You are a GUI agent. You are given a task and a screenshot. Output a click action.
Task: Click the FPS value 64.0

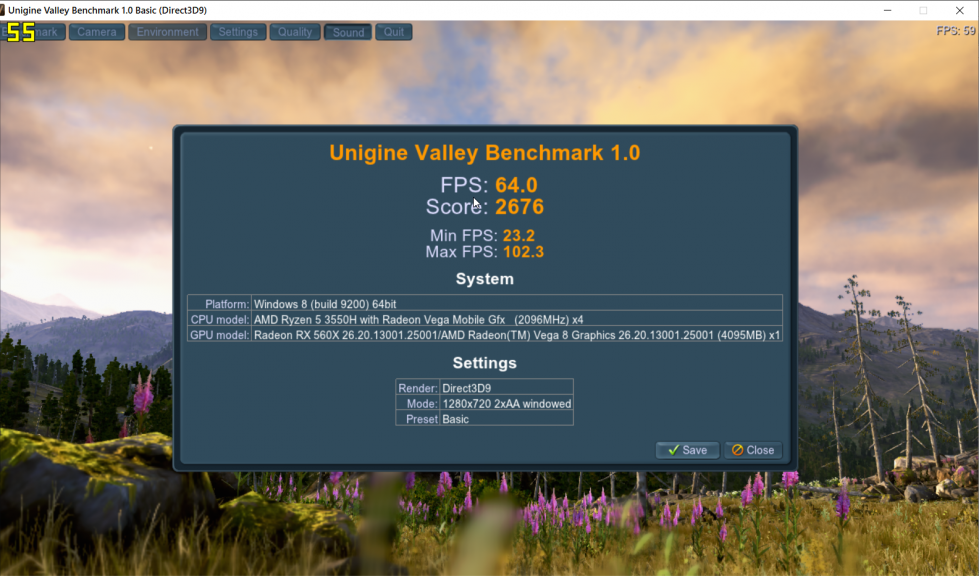516,185
